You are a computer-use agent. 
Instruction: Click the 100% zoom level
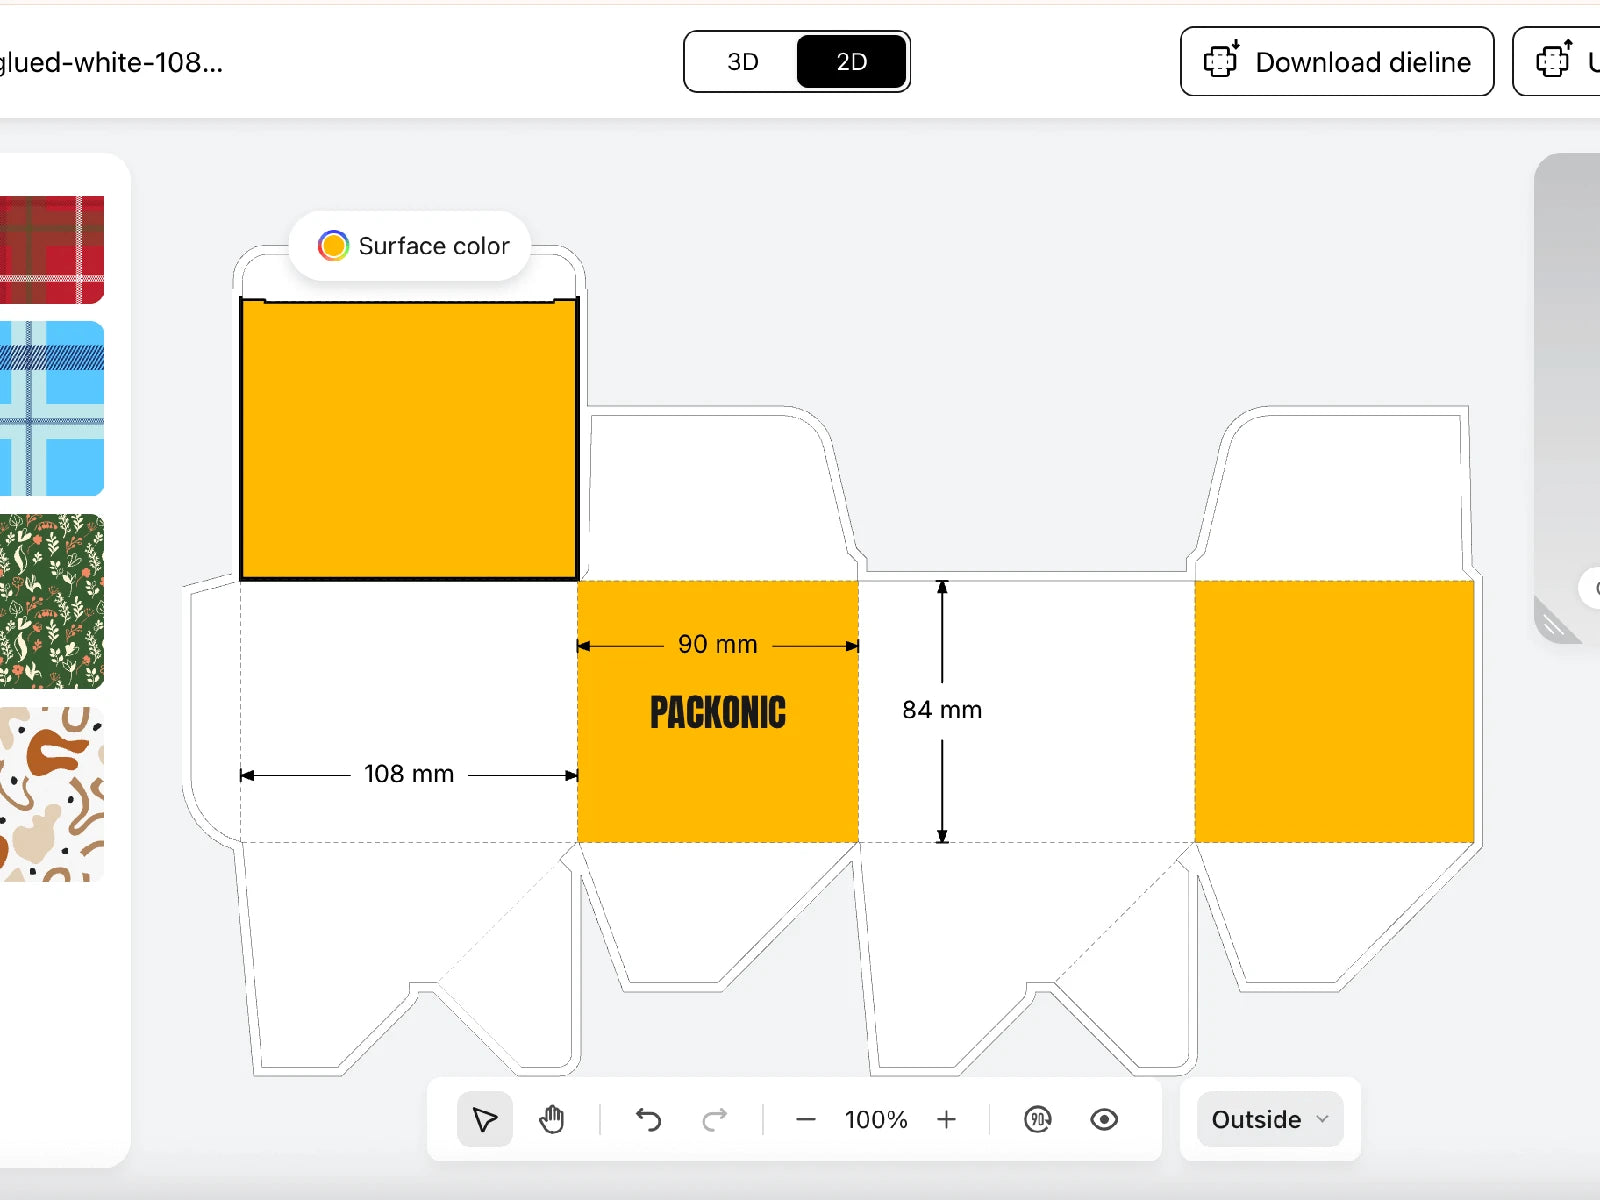click(876, 1119)
